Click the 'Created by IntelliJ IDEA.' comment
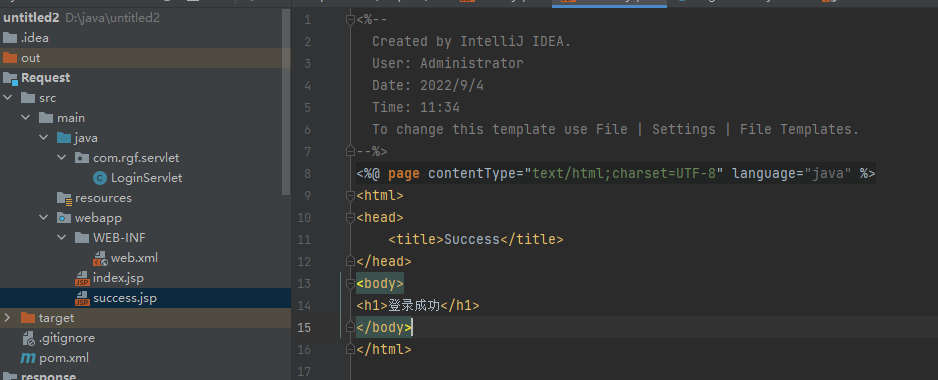Viewport: 938px width, 380px height. (471, 42)
